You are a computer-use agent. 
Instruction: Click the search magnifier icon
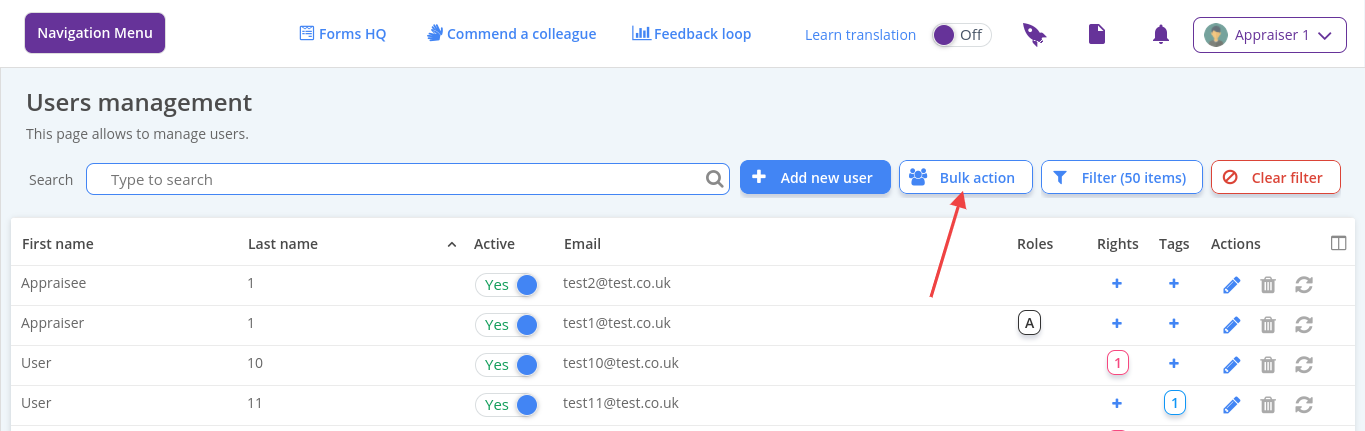tap(715, 179)
